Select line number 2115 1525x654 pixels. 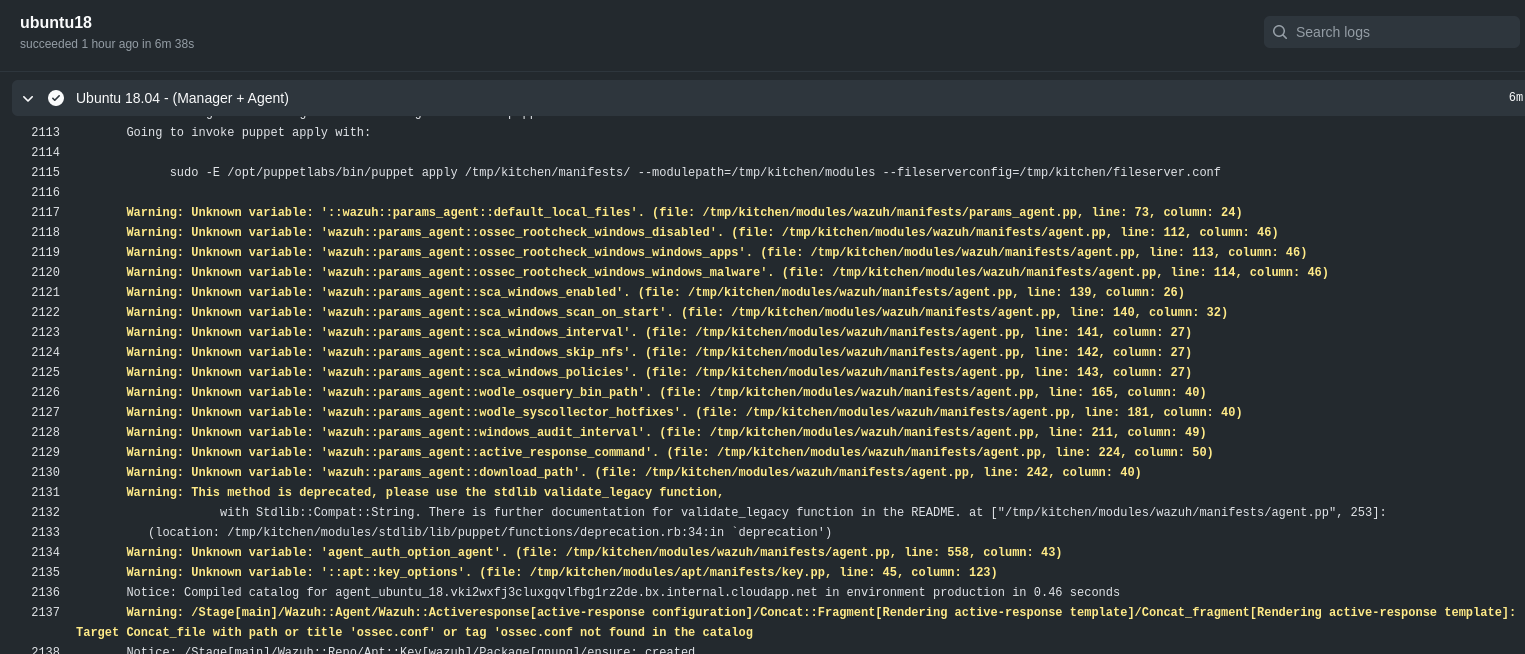[45, 173]
